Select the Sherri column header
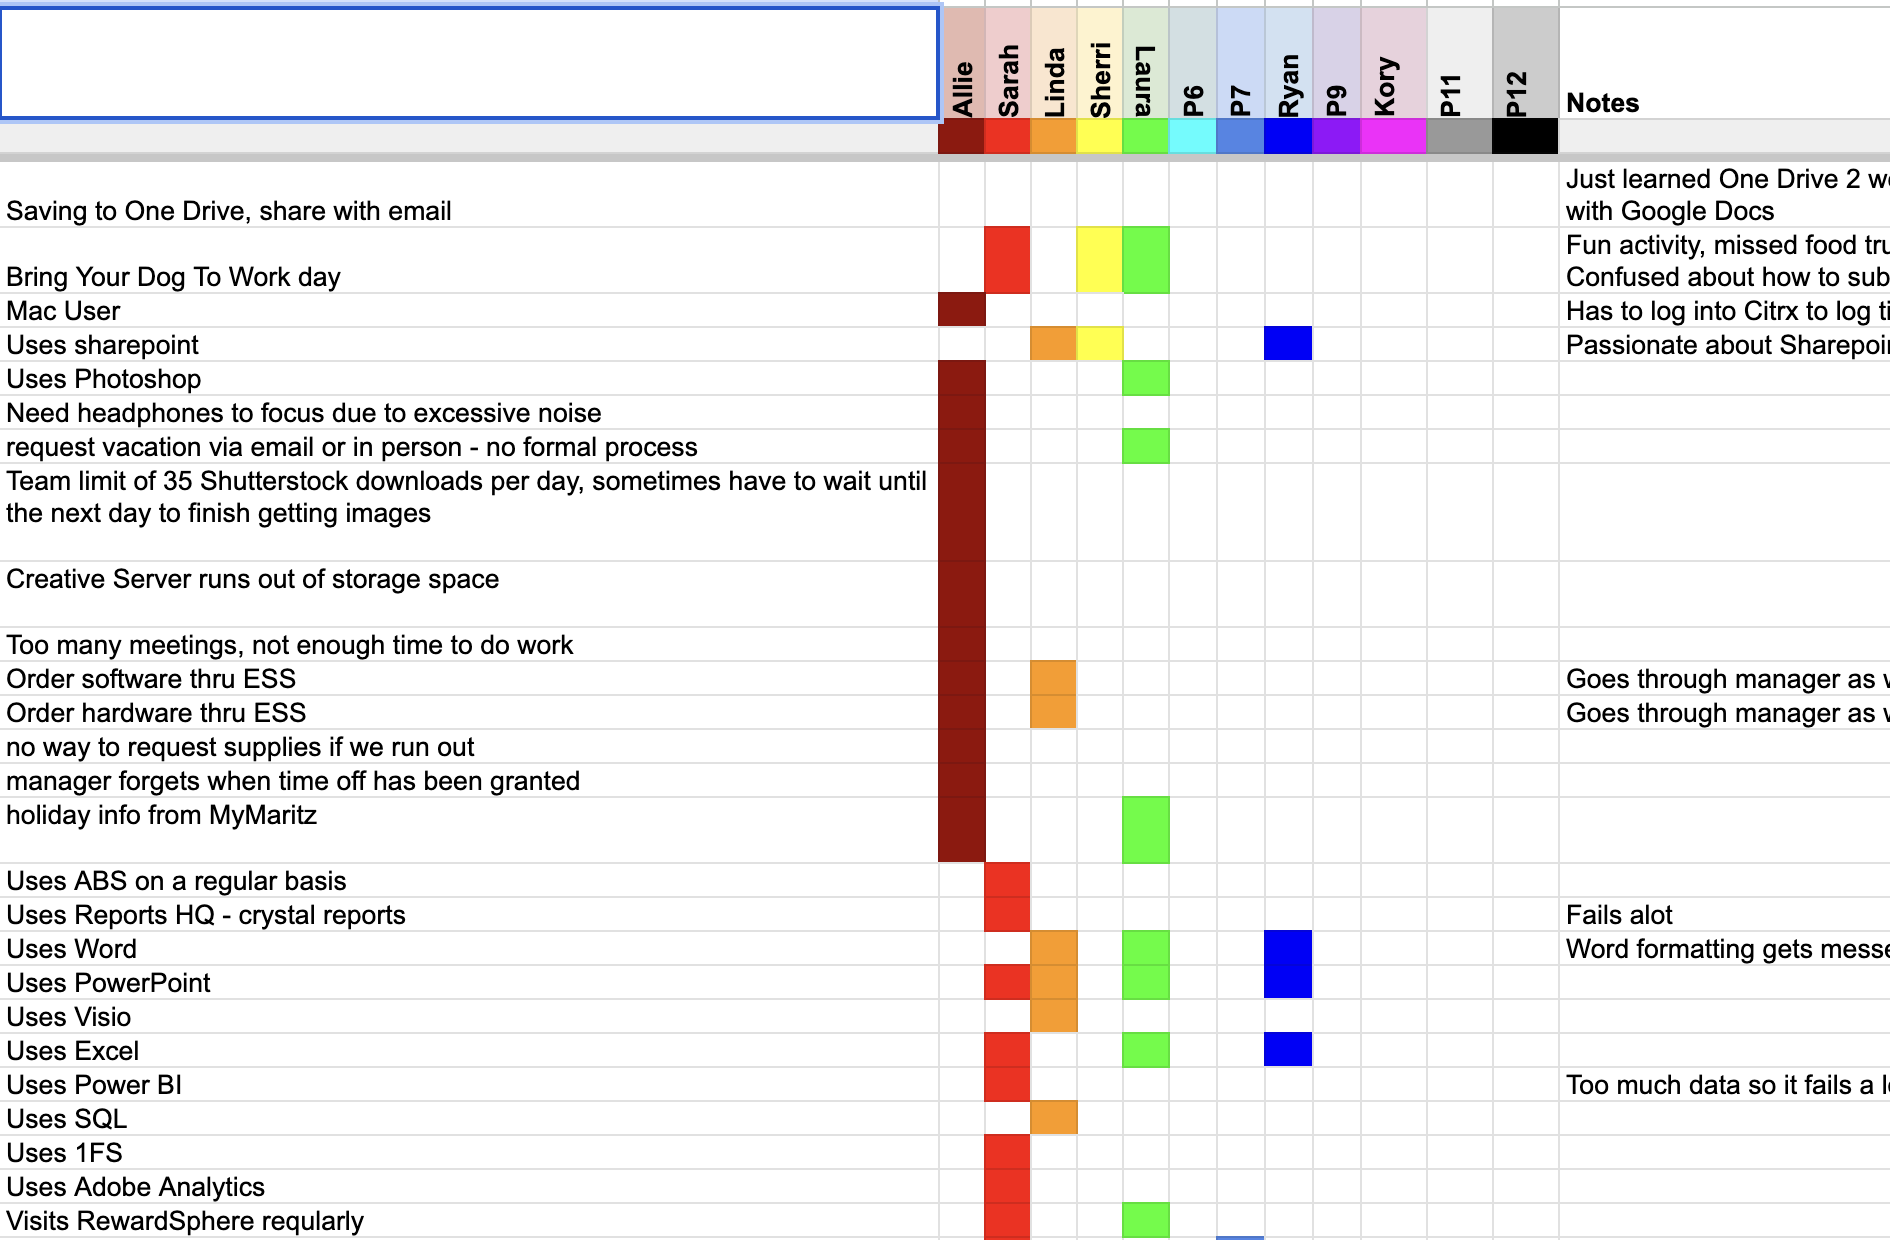 coord(1100,63)
